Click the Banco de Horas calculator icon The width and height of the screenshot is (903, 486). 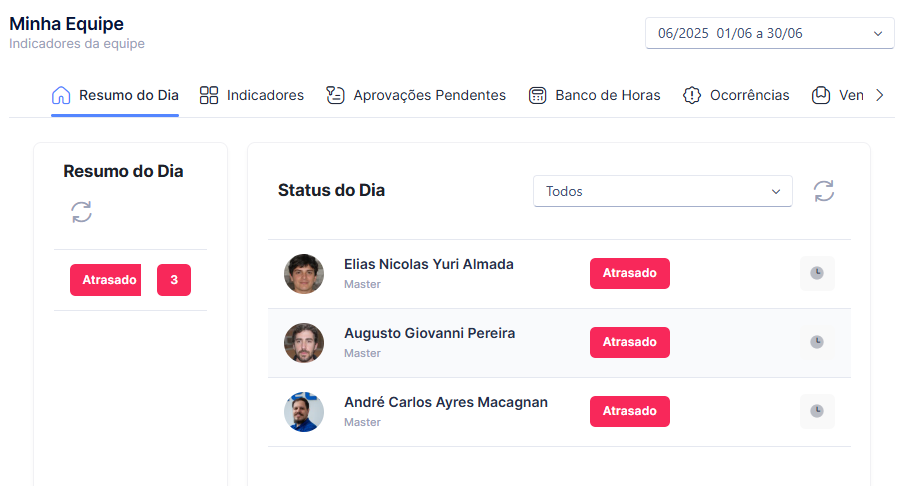point(537,95)
